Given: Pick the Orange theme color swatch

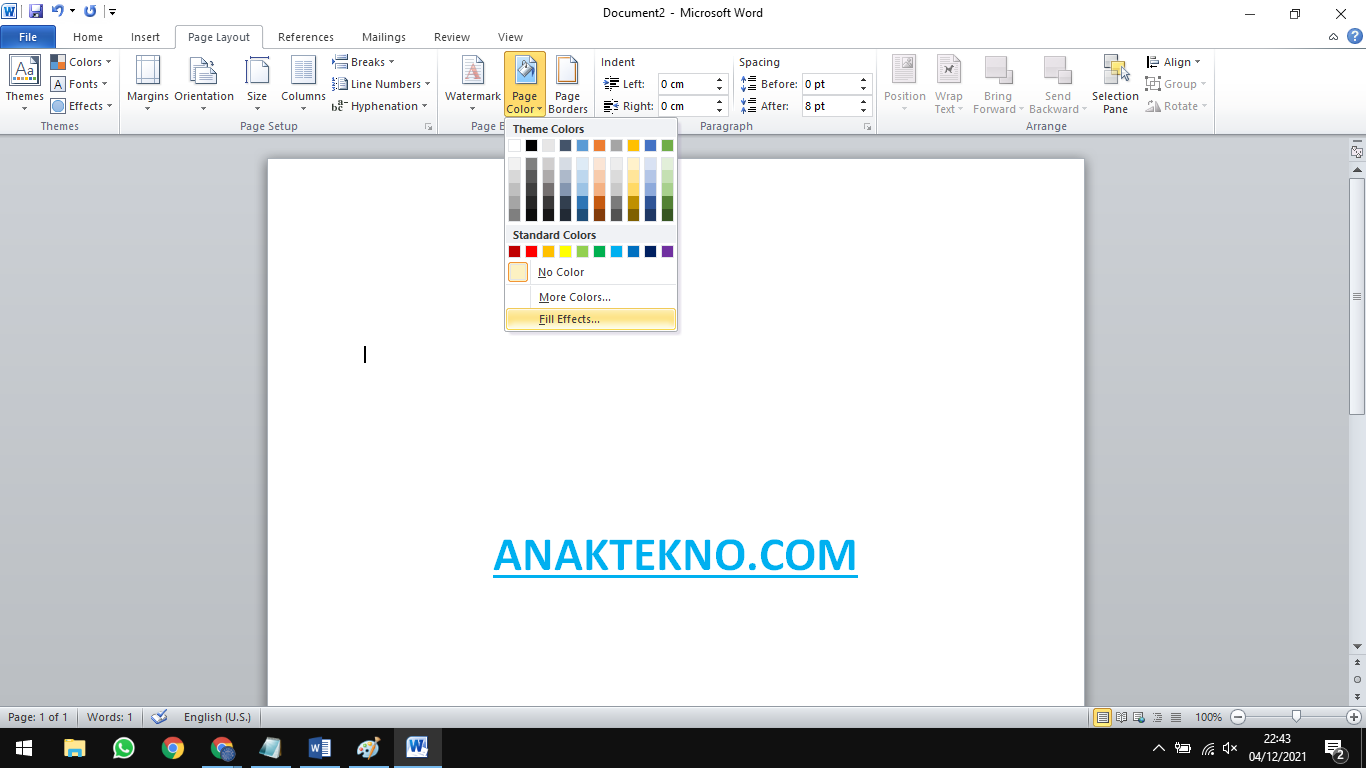Looking at the screenshot, I should (600, 146).
